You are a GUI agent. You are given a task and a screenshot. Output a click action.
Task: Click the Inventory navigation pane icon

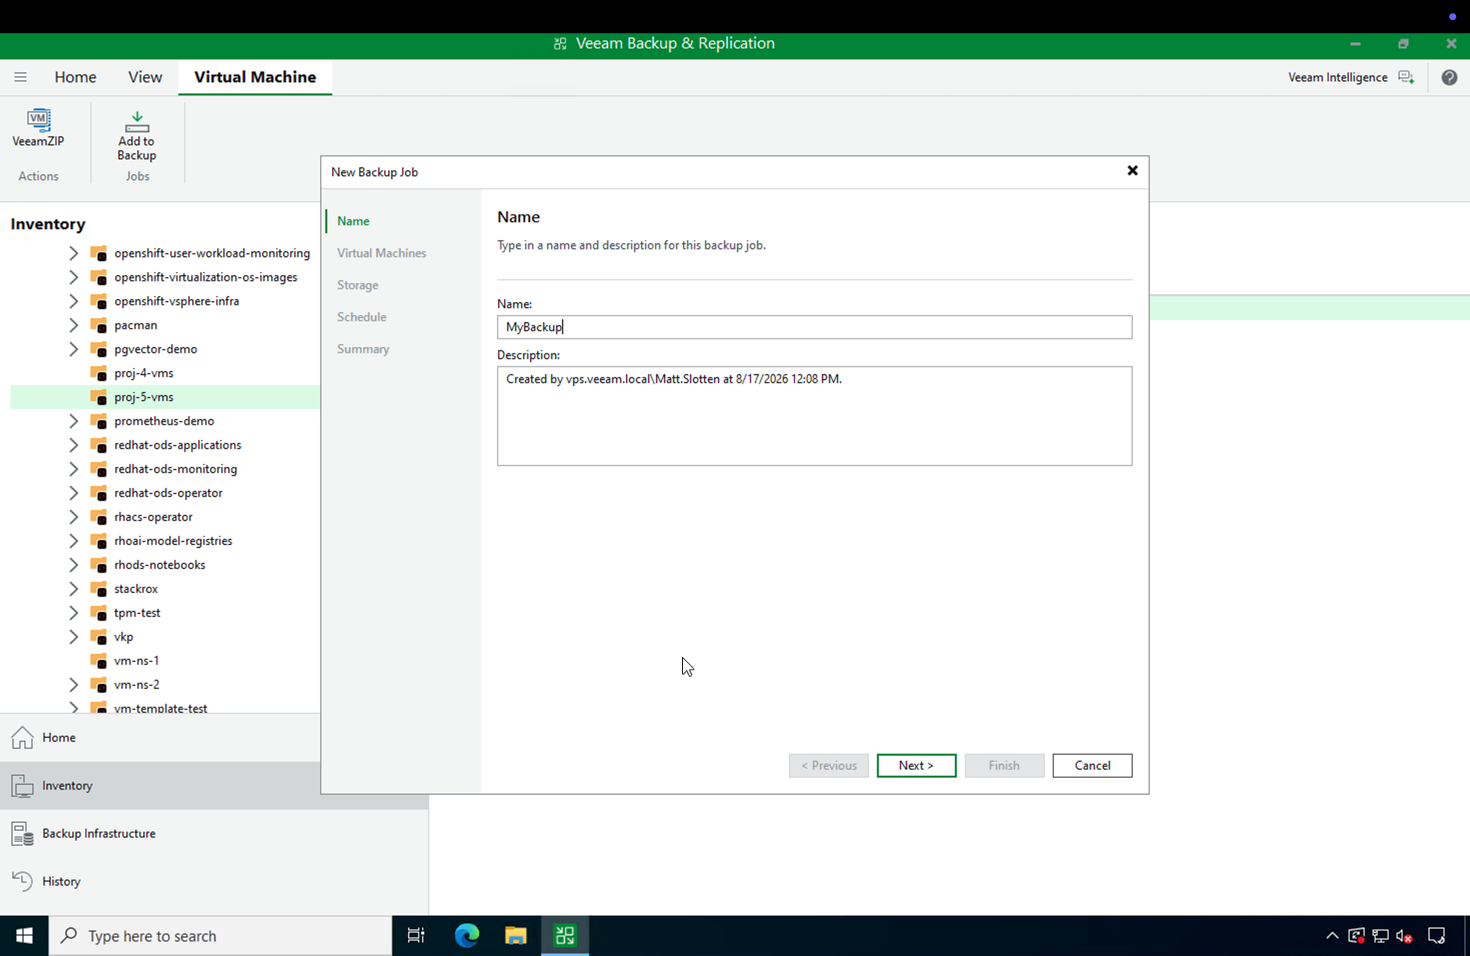[x=22, y=786]
